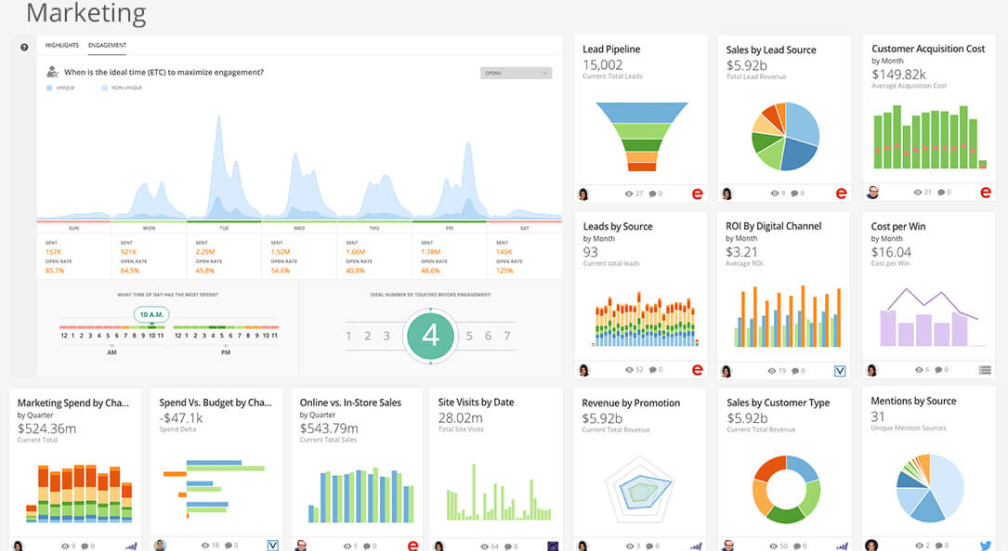Viewport: 1008px width, 551px height.
Task: Open the Site Visits by Date card title
Action: point(476,402)
